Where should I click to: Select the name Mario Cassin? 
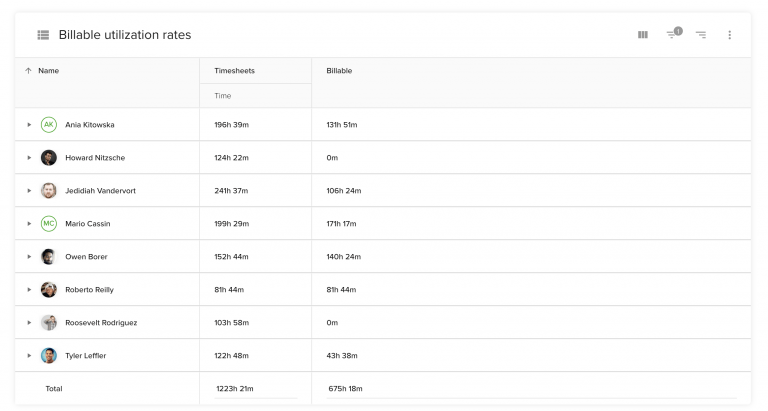point(88,223)
